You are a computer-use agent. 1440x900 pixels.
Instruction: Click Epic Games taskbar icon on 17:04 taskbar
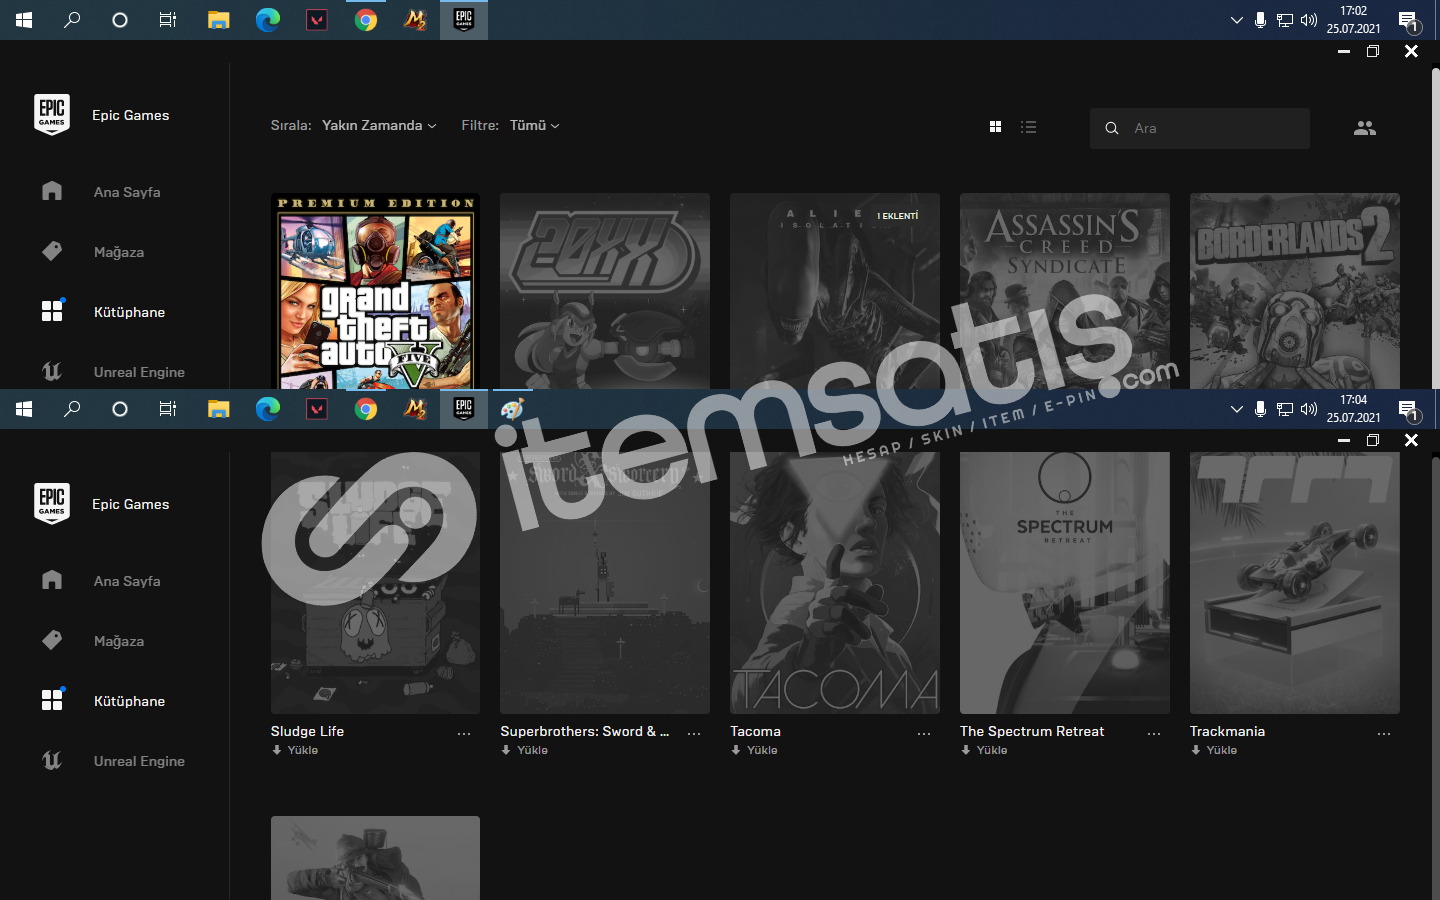464,409
